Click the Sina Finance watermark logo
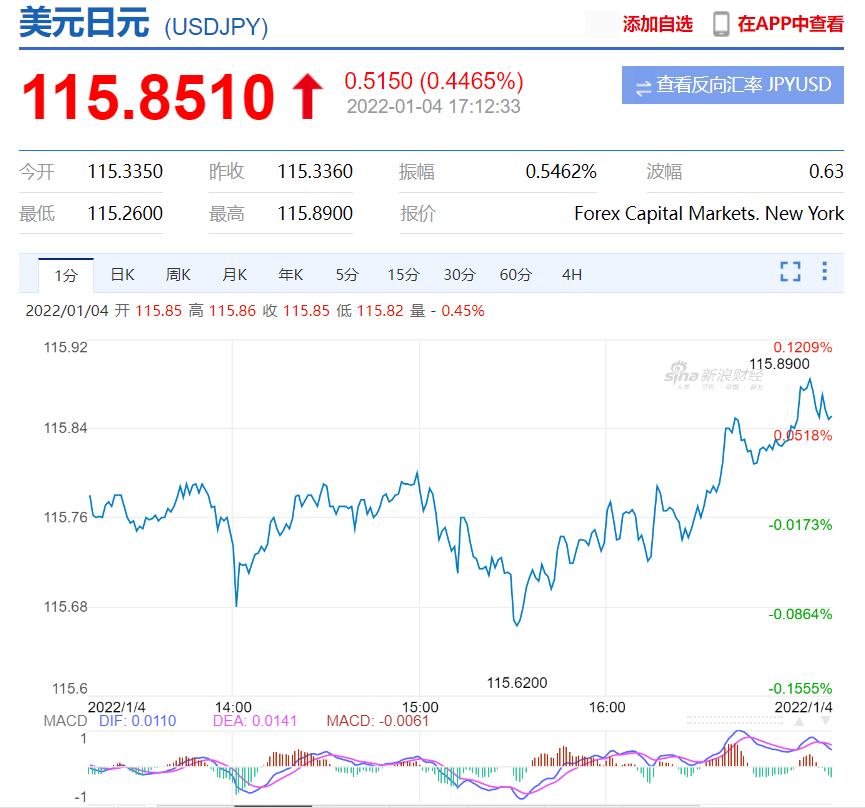The image size is (865, 808). click(714, 375)
